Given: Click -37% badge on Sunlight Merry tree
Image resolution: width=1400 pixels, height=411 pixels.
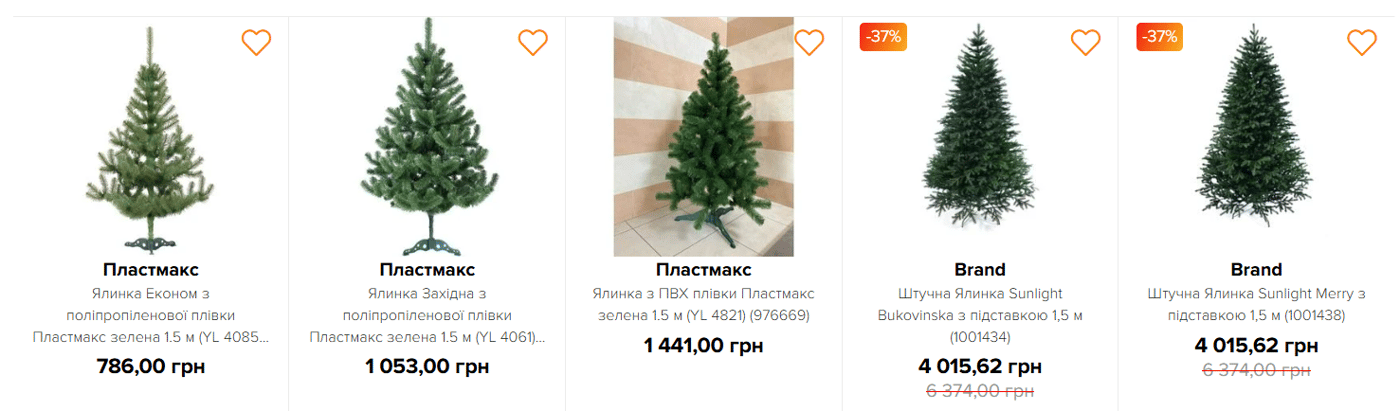Looking at the screenshot, I should pyautogui.click(x=1159, y=37).
